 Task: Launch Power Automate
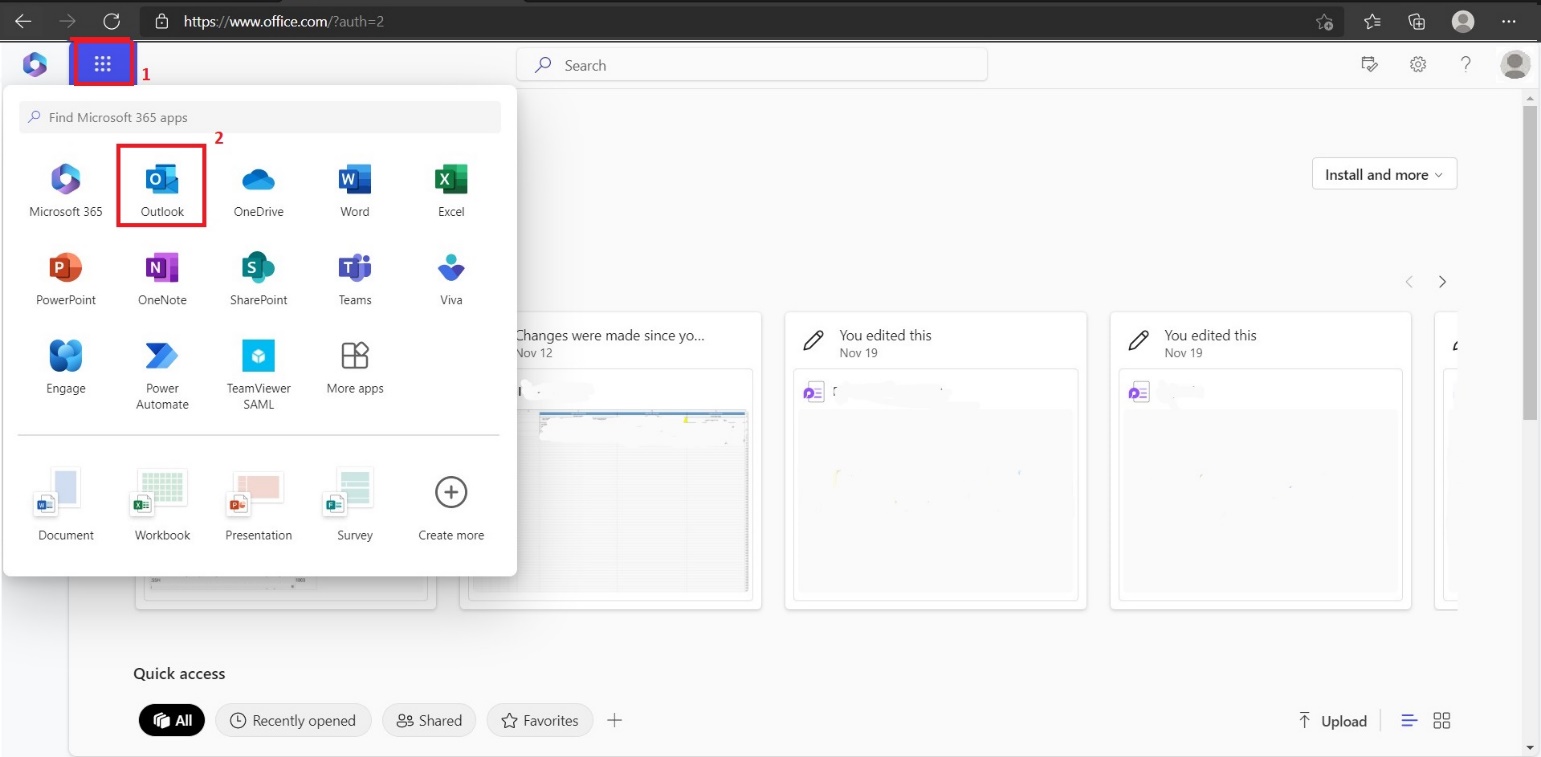pyautogui.click(x=162, y=375)
